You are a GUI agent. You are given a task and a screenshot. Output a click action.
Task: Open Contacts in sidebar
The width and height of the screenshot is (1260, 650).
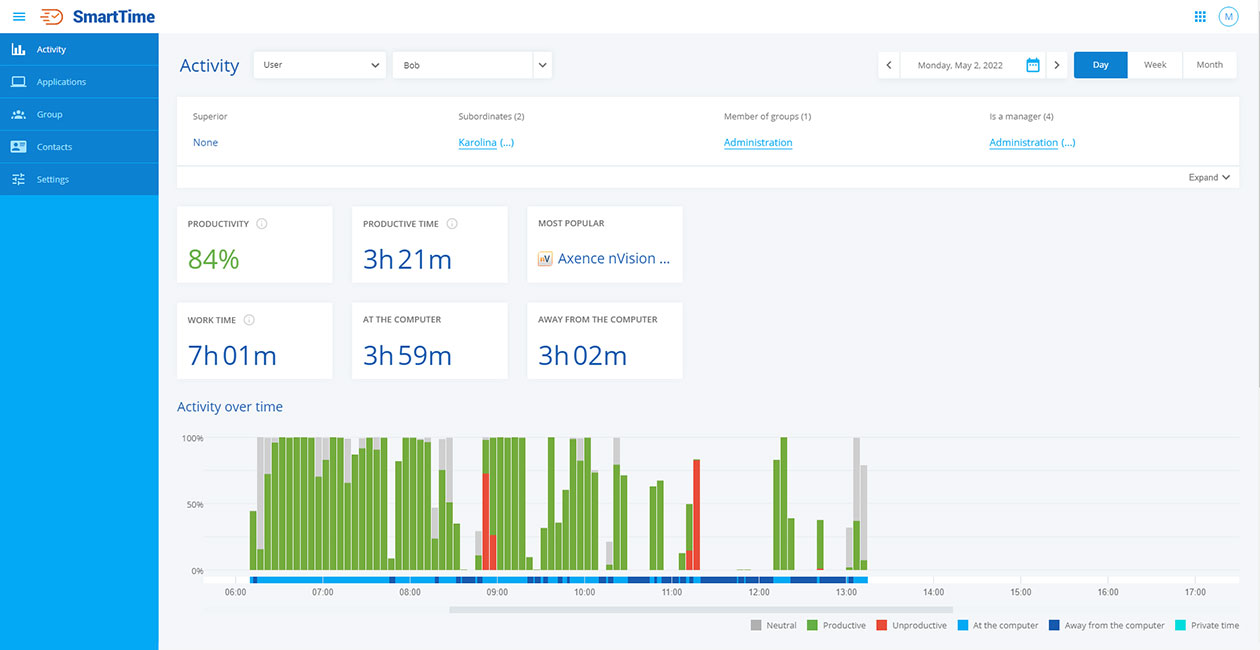point(79,147)
